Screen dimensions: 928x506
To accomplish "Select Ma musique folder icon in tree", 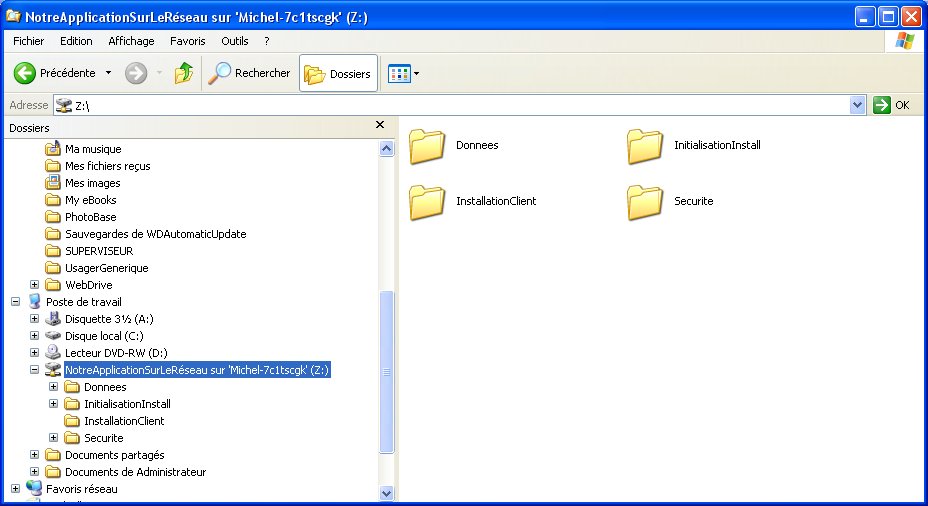I will tap(53, 148).
